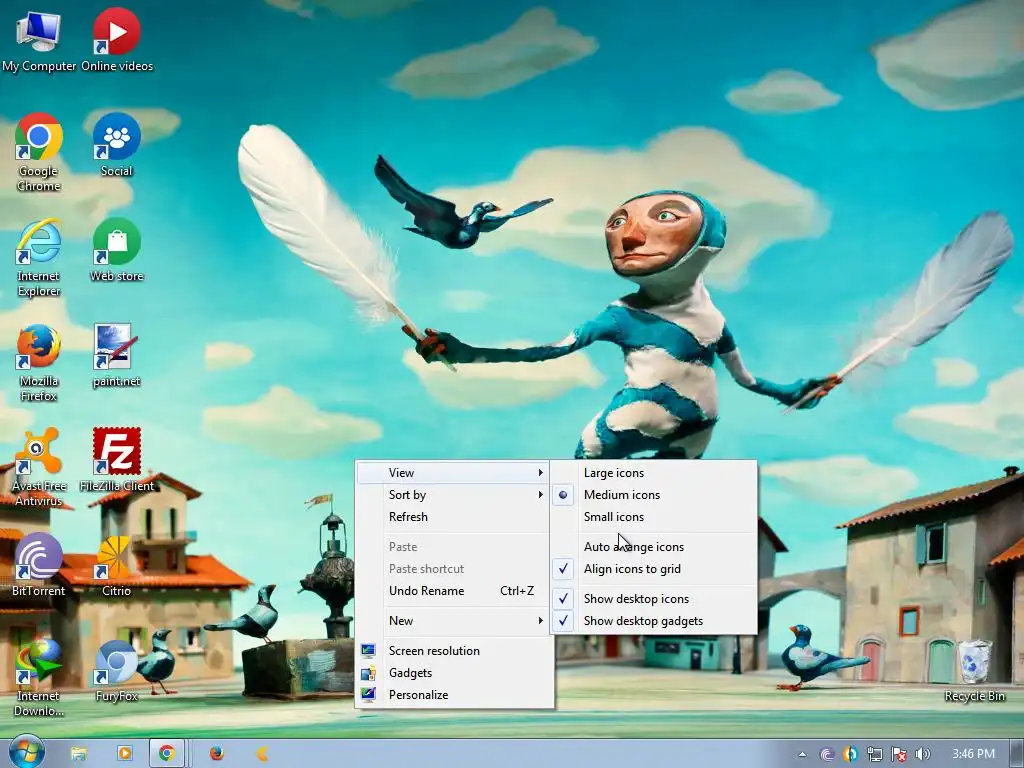This screenshot has width=1024, height=768.
Task: Click the 3:46 PM clock
Action: [973, 754]
